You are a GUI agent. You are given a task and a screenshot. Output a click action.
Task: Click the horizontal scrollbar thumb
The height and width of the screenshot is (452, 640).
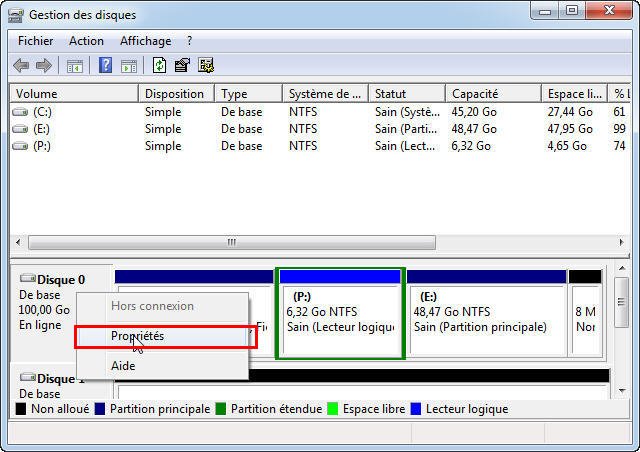click(232, 243)
